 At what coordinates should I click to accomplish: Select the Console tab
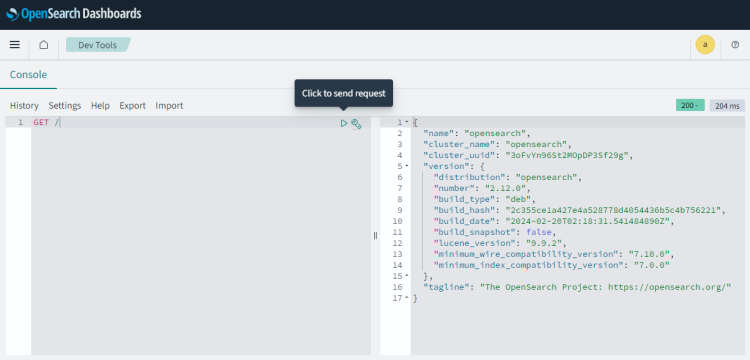(28, 75)
